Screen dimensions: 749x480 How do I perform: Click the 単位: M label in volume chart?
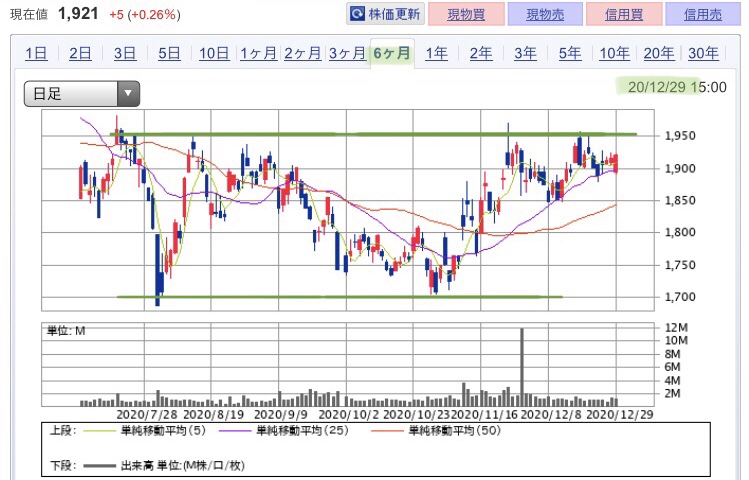click(66, 331)
